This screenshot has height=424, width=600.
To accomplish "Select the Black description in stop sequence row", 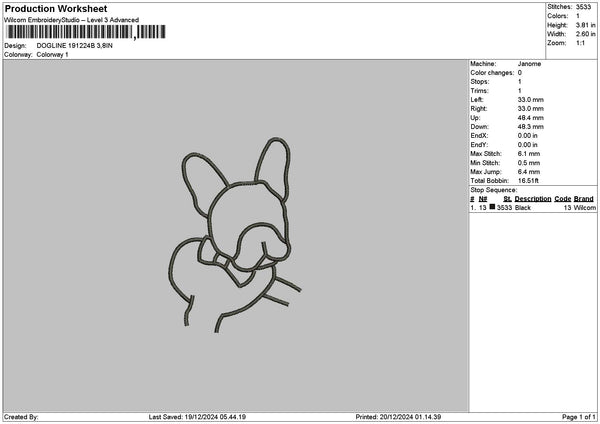I will [x=523, y=208].
